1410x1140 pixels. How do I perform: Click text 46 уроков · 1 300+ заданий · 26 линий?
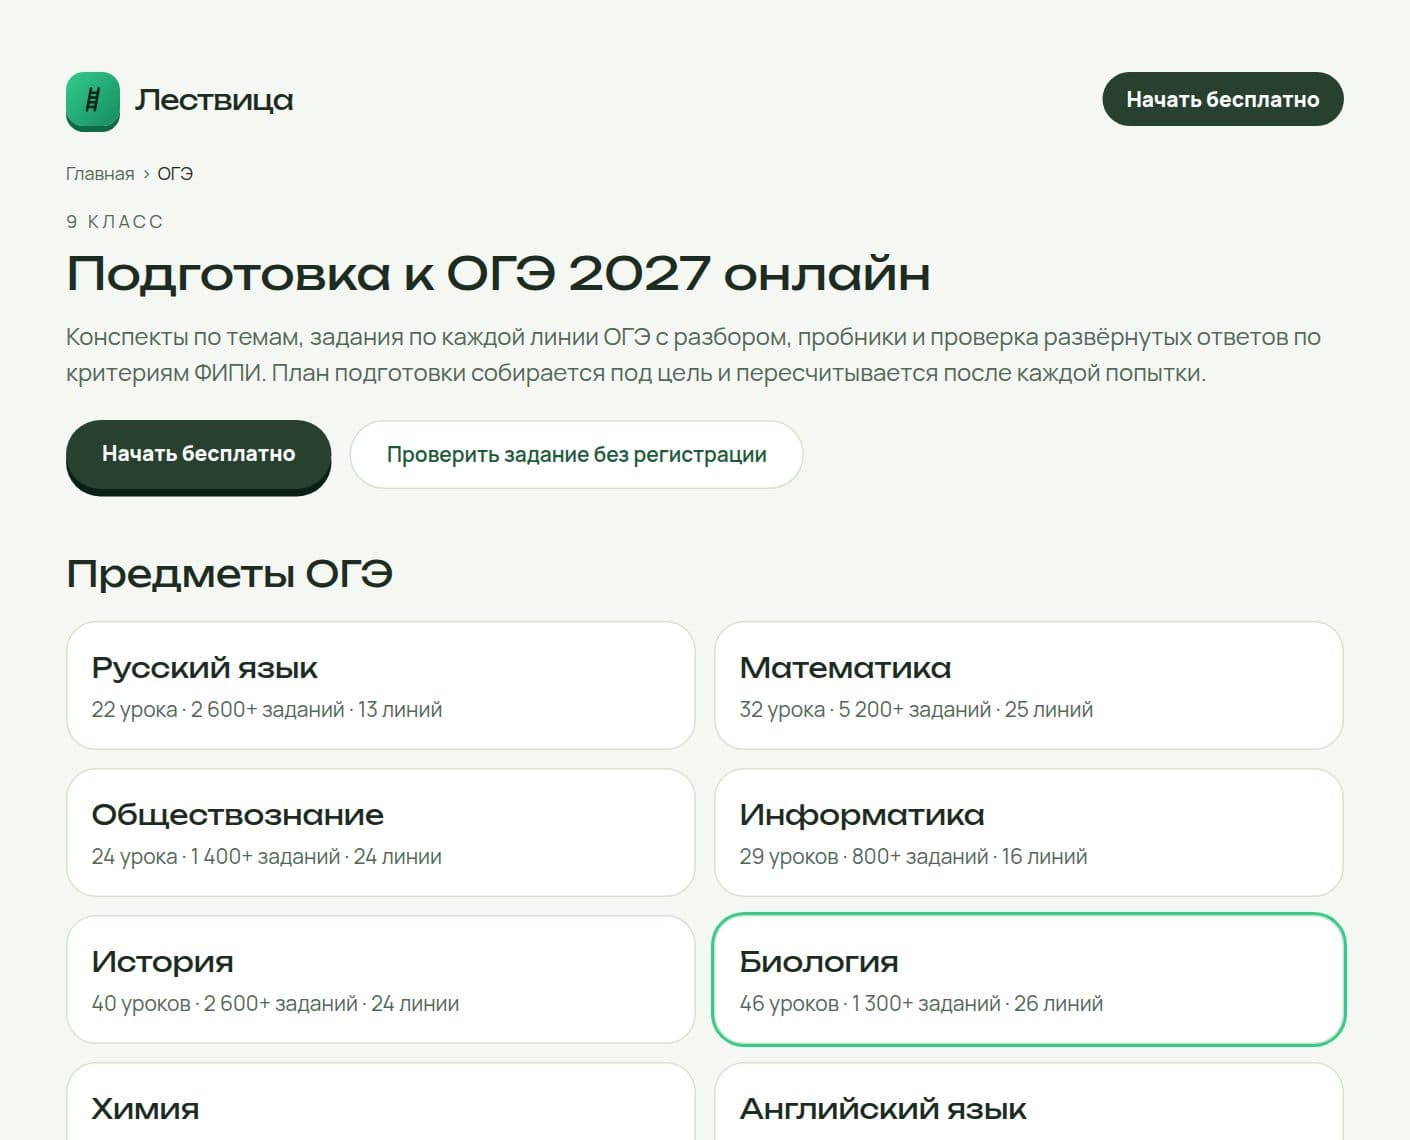click(921, 1004)
